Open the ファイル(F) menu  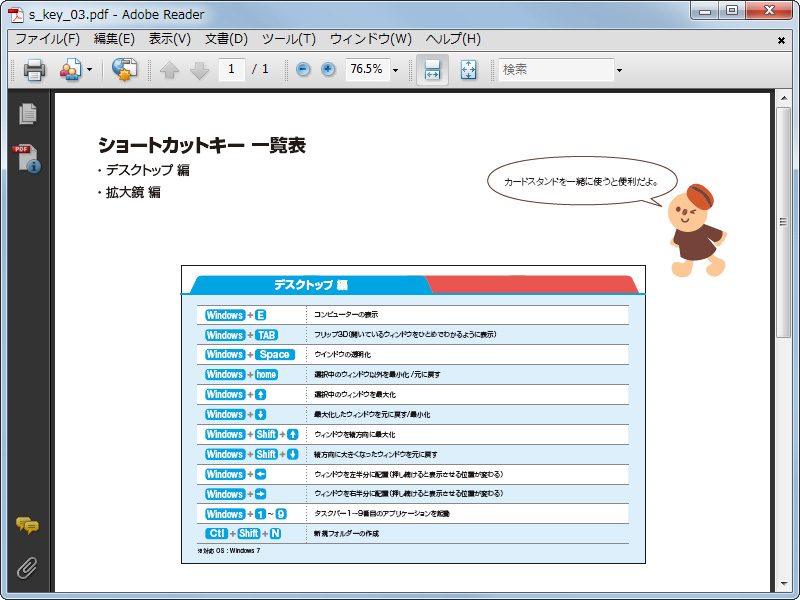pyautogui.click(x=47, y=39)
